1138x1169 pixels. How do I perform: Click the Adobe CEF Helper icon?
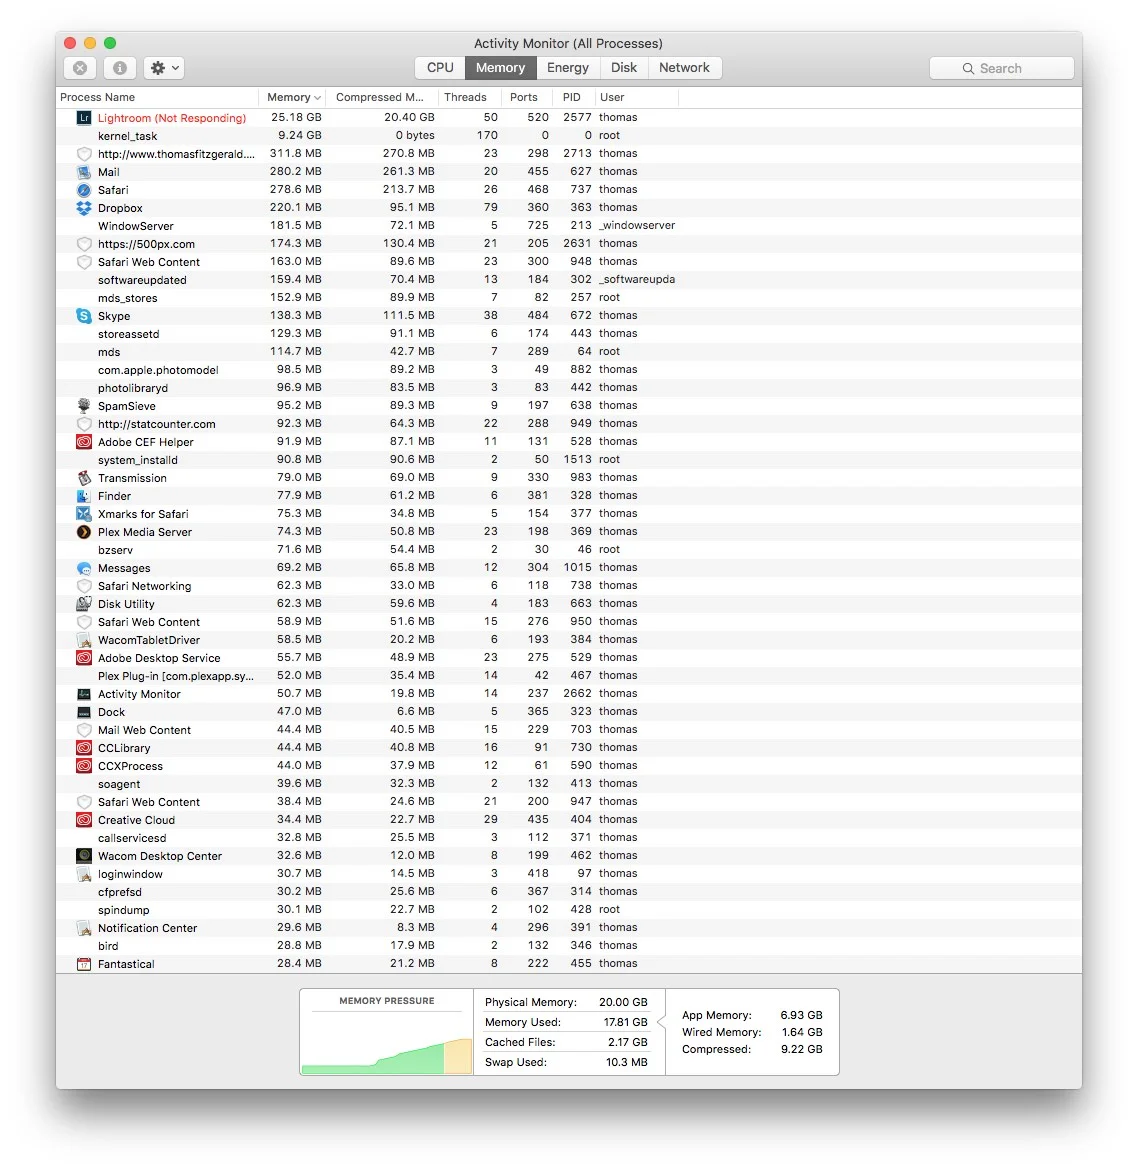(x=84, y=442)
